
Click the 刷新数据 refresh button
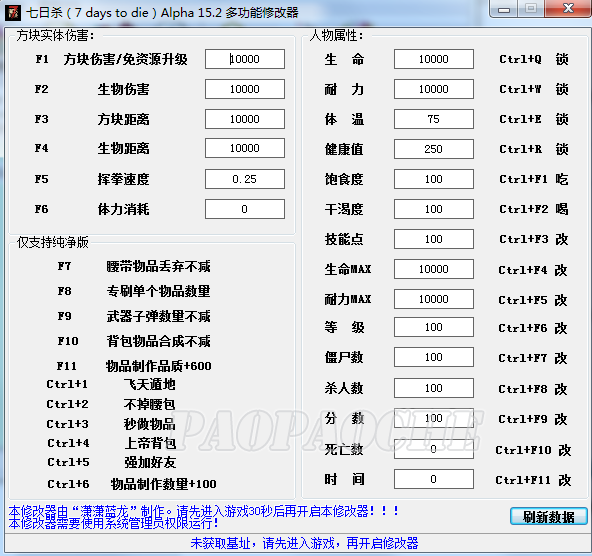(549, 516)
